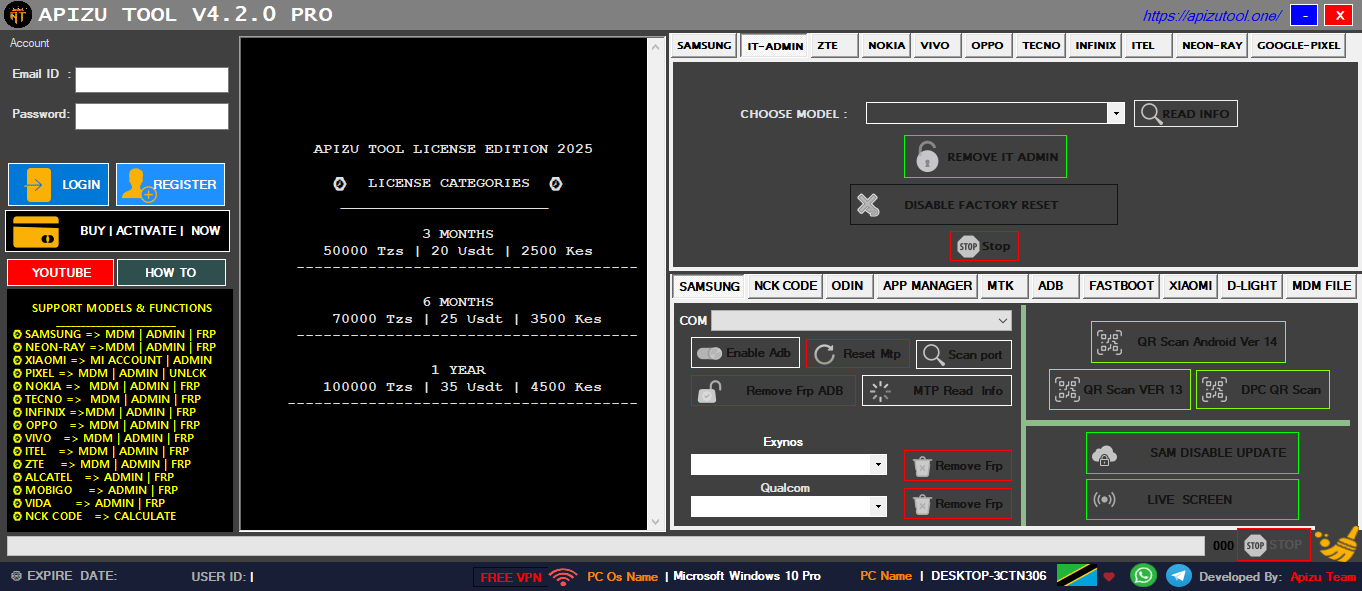
Task: Click READ INFO to fetch device details
Action: 1185,113
